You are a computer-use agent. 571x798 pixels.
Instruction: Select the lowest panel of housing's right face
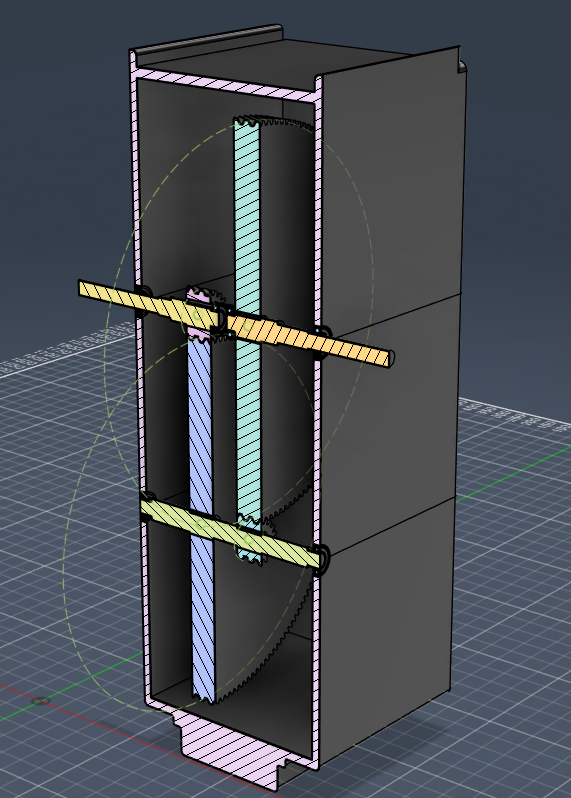(384, 636)
